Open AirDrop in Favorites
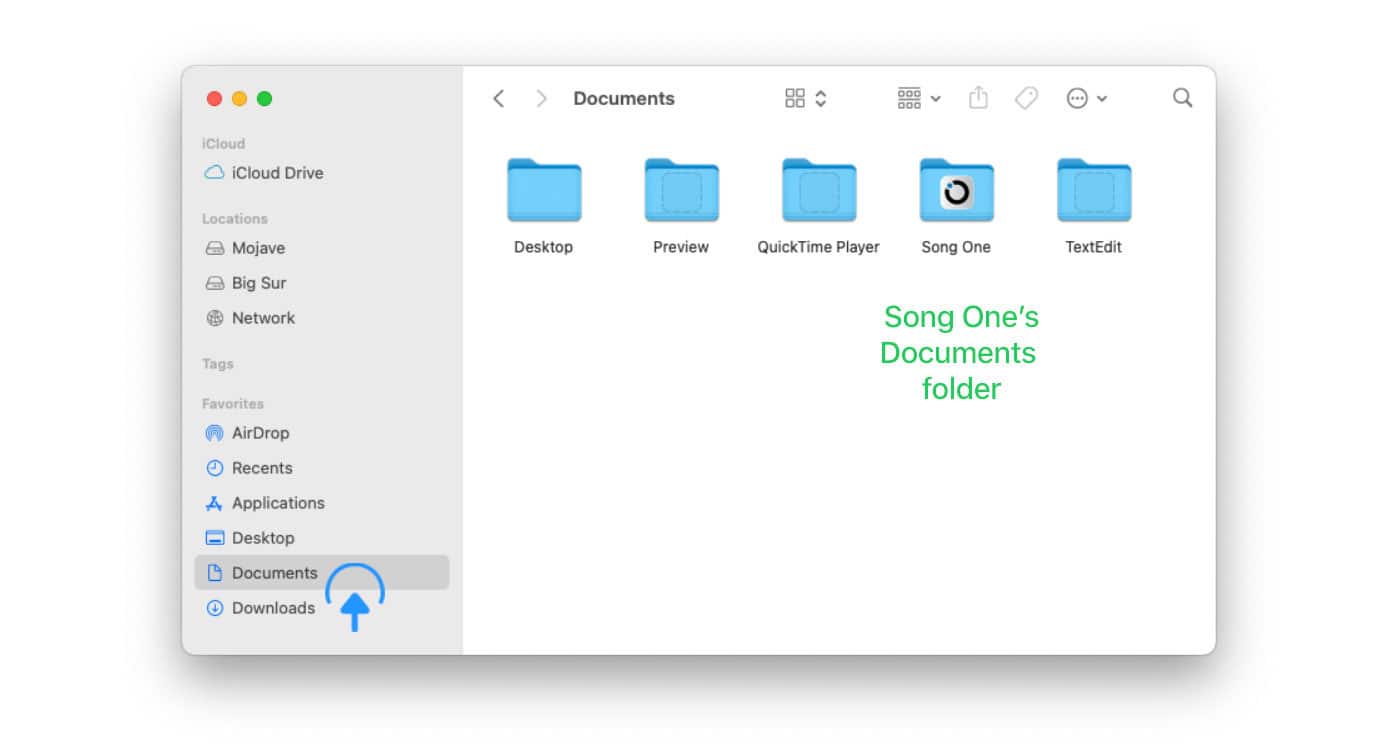The width and height of the screenshot is (1393, 750). point(260,433)
